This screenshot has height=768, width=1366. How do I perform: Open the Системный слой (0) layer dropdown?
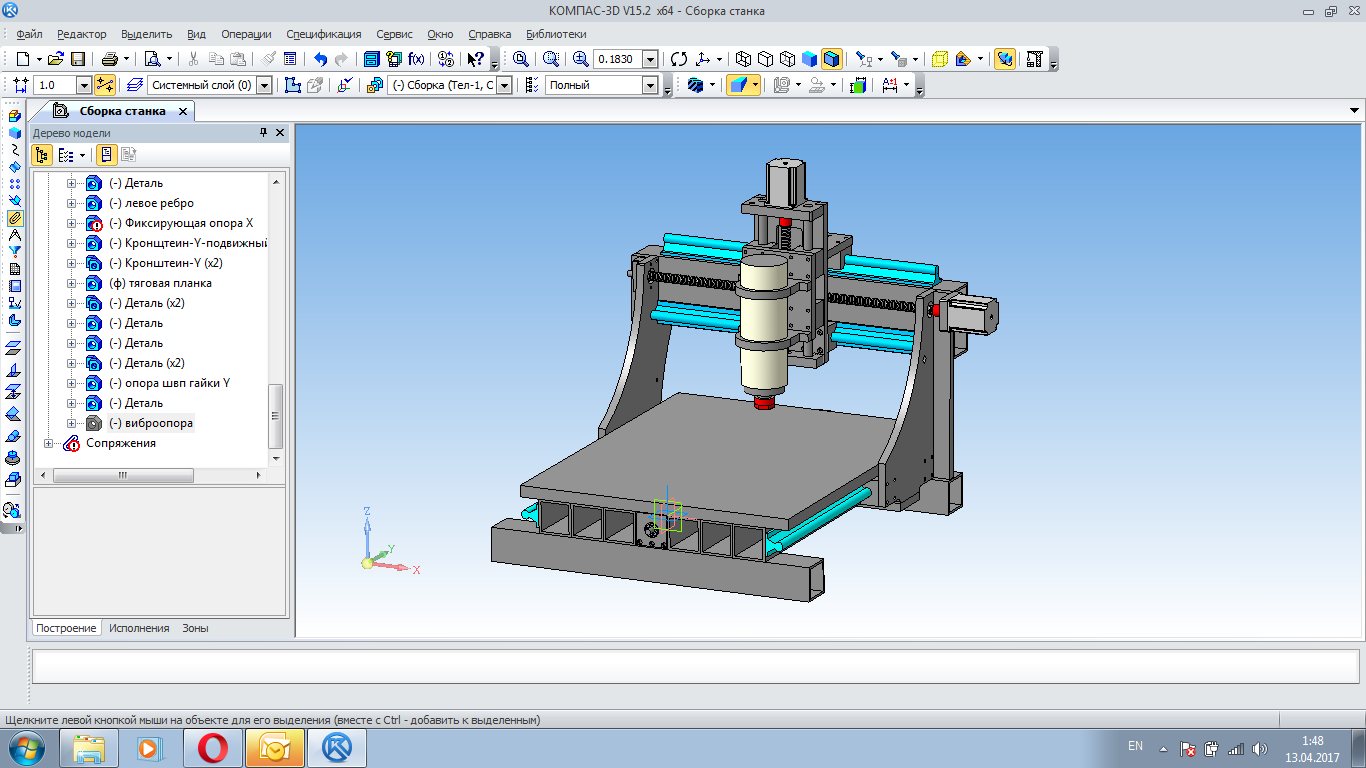point(264,85)
